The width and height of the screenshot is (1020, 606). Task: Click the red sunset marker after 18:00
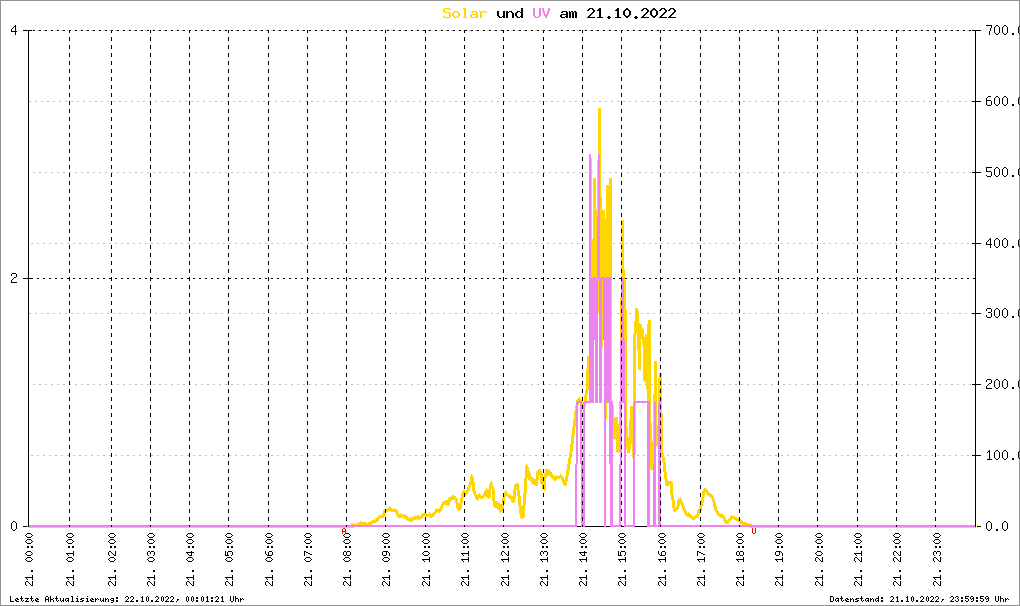coord(754,531)
